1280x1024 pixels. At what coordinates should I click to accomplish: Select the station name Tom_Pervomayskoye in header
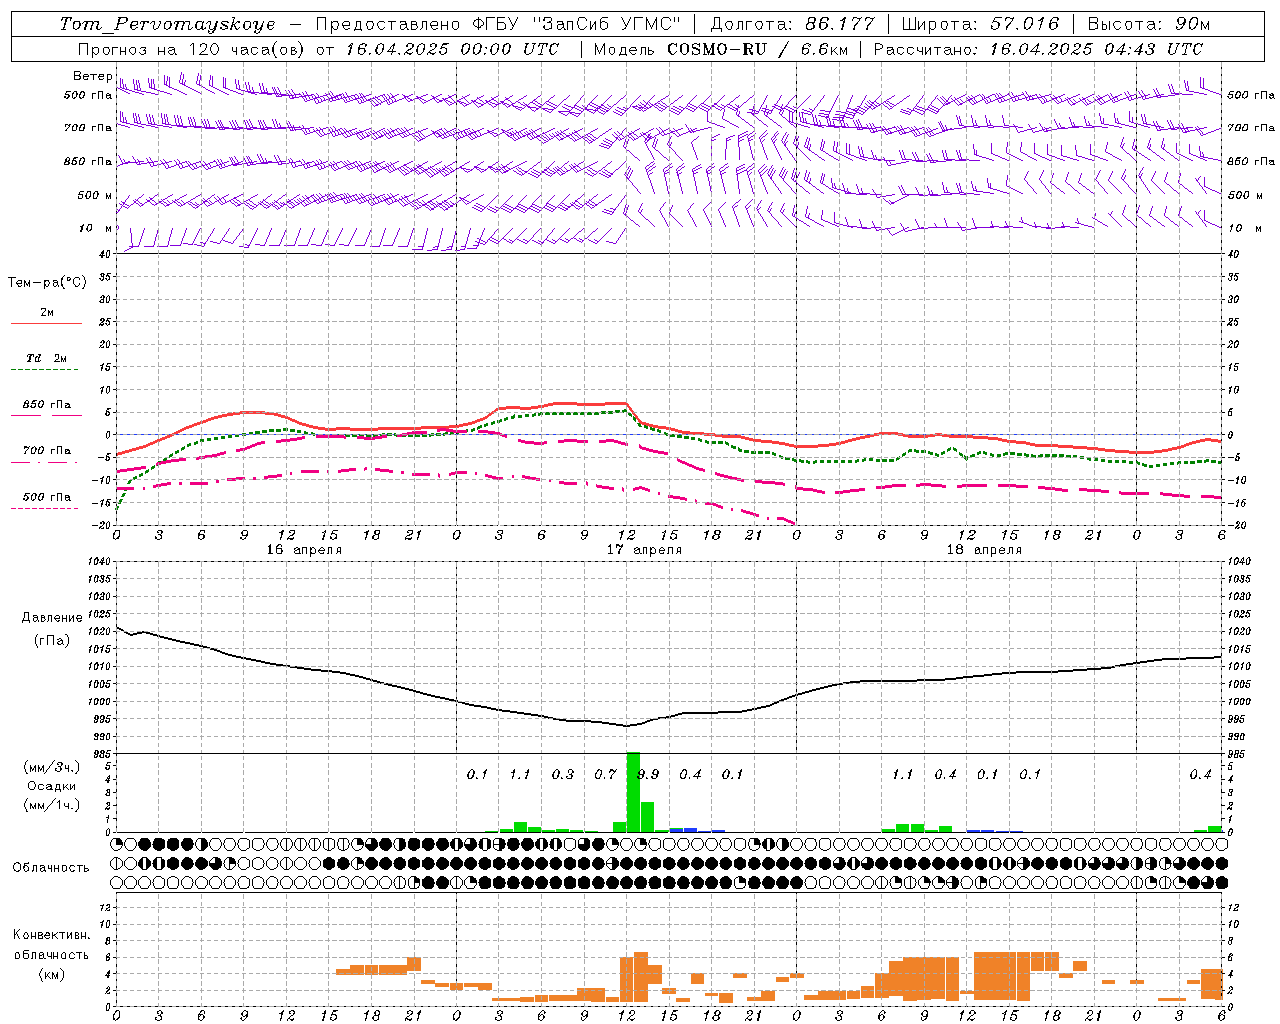(167, 24)
